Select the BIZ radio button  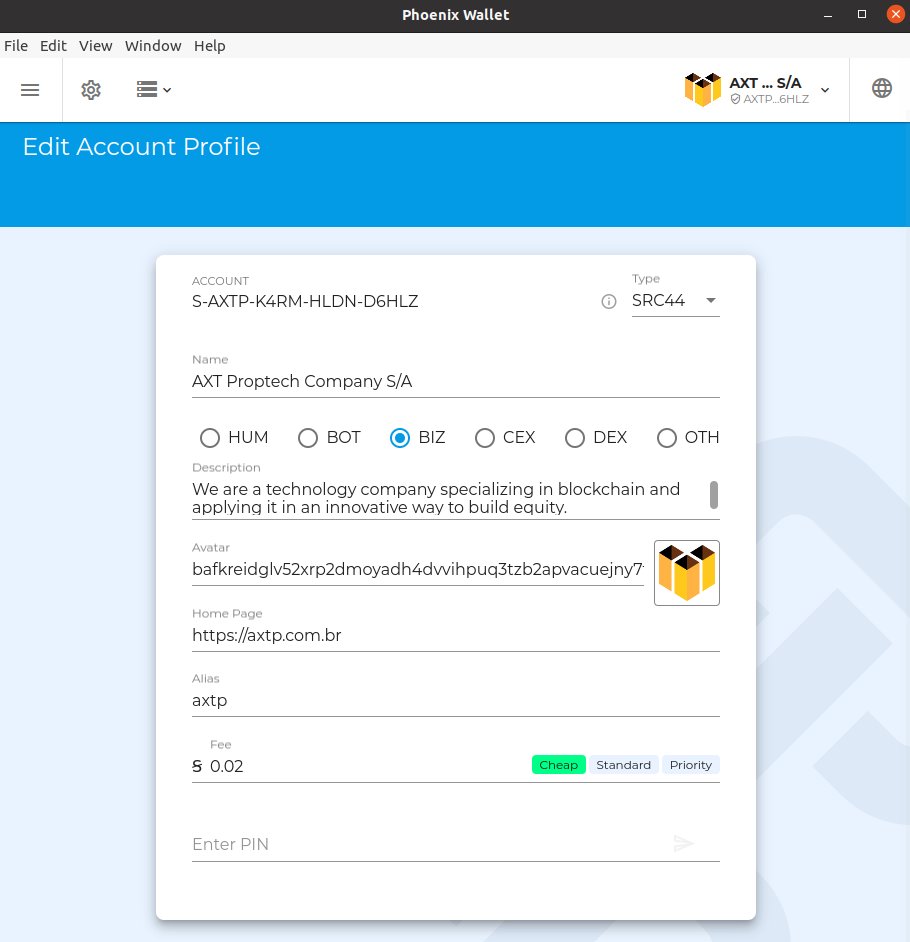(399, 438)
